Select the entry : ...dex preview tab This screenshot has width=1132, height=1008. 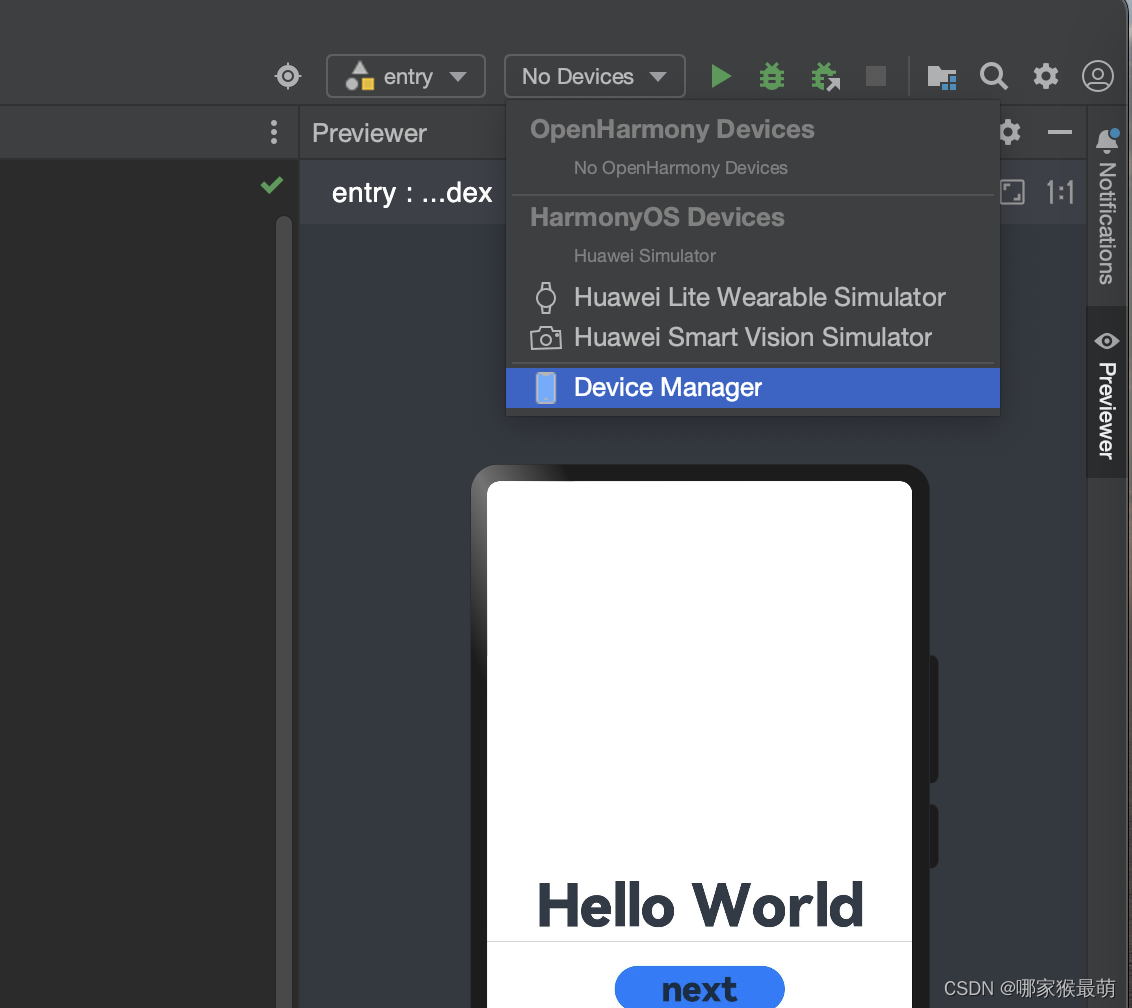pyautogui.click(x=412, y=193)
